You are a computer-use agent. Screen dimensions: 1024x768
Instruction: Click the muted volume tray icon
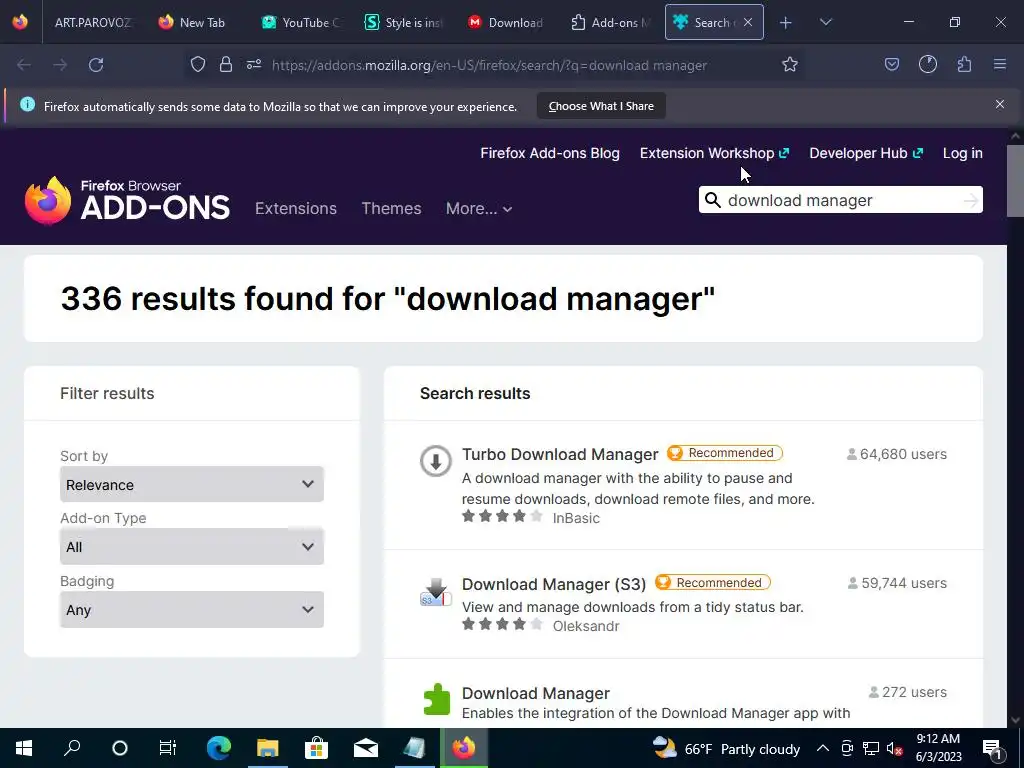[x=894, y=748]
